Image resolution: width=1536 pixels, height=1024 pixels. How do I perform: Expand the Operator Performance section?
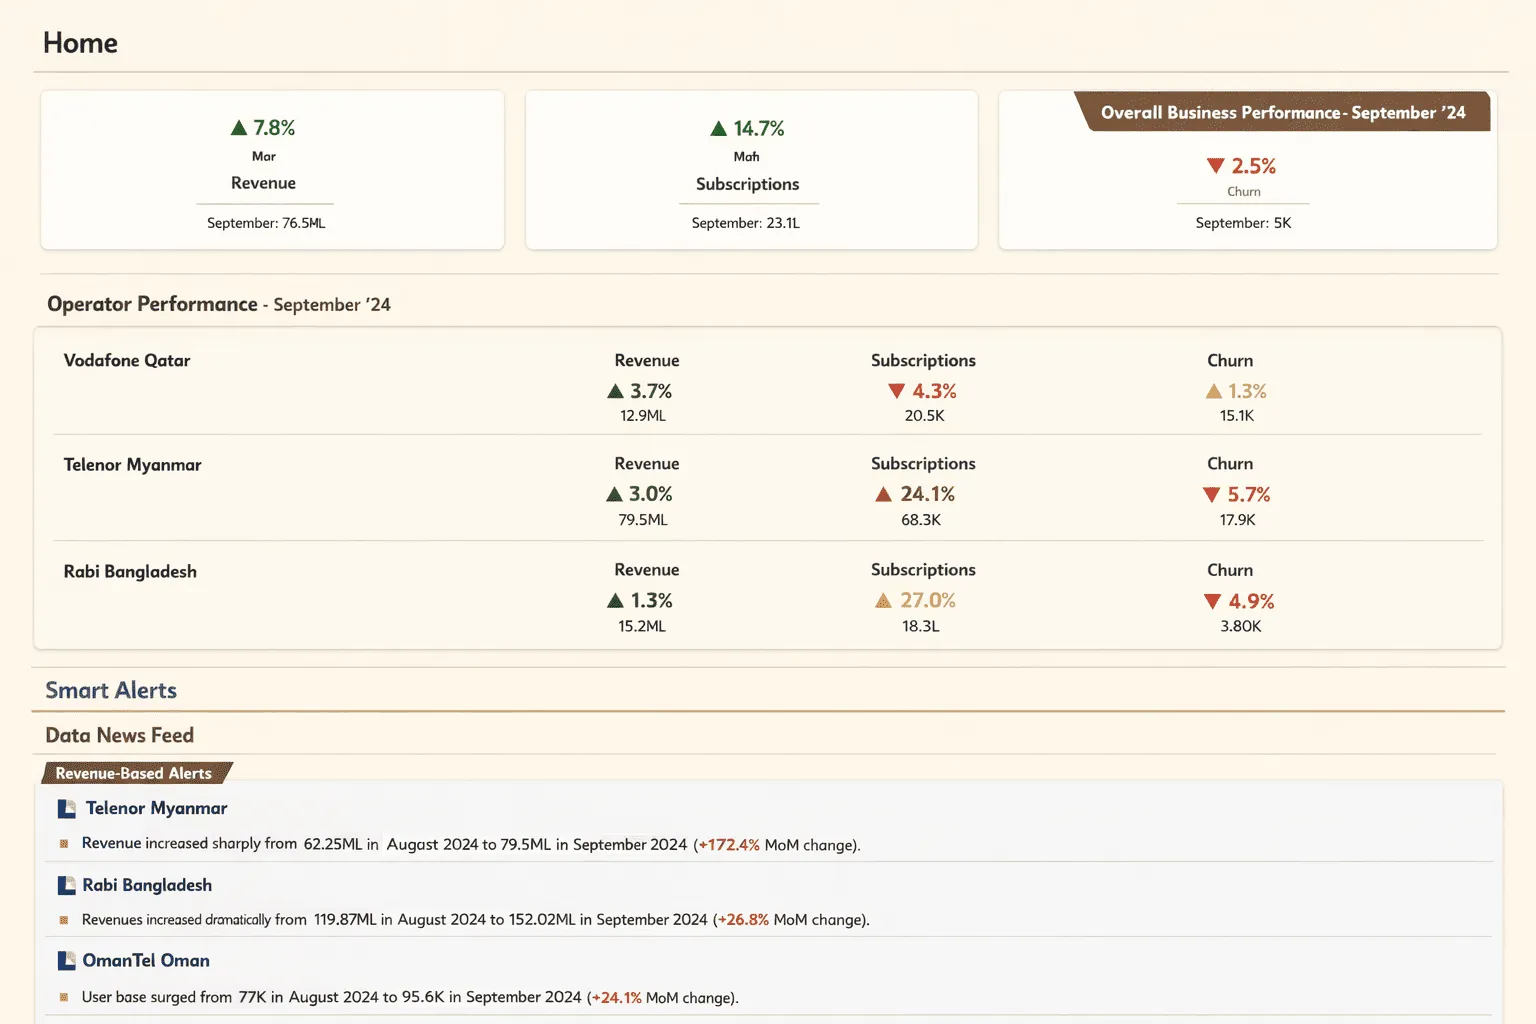(152, 304)
